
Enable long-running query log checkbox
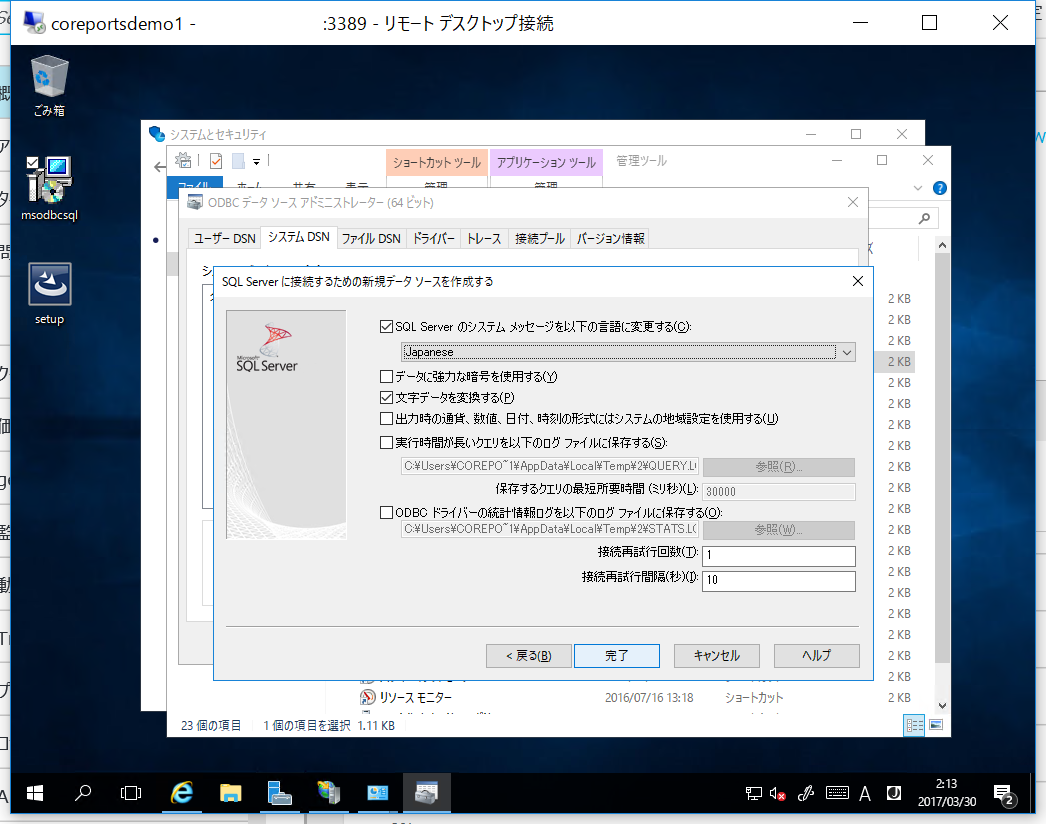(386, 442)
